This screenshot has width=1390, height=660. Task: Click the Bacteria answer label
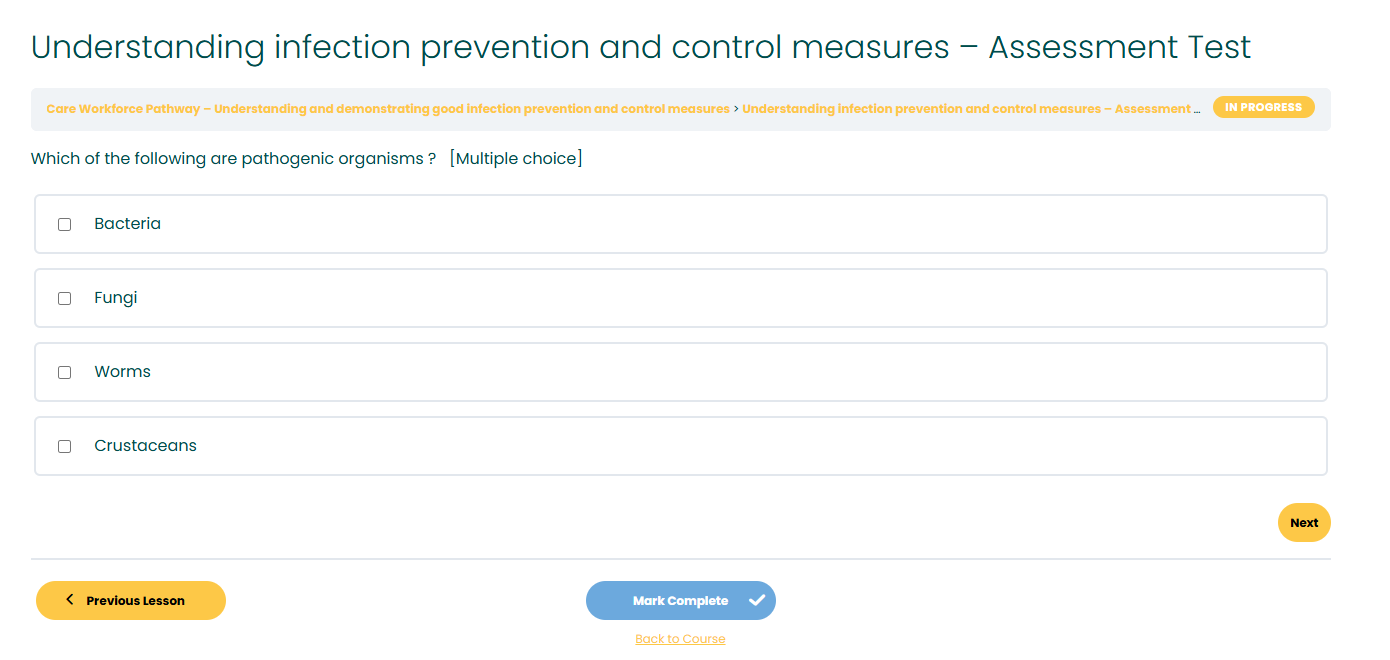[x=128, y=224]
